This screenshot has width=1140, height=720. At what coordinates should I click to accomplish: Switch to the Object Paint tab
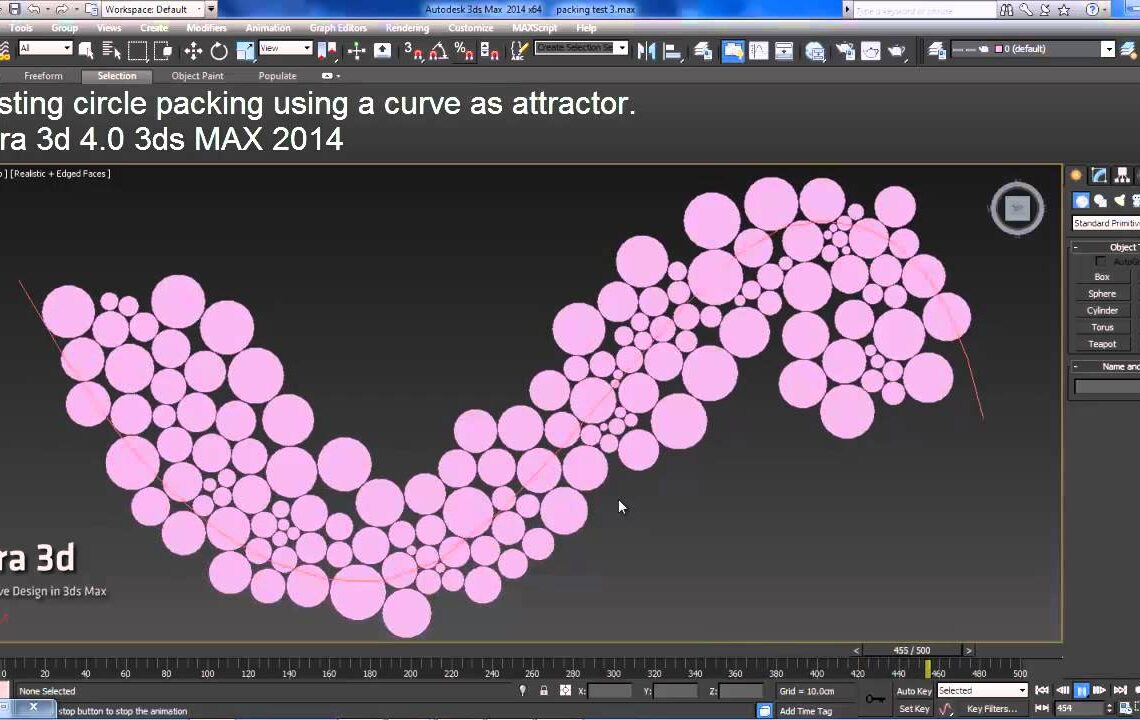tap(197, 76)
